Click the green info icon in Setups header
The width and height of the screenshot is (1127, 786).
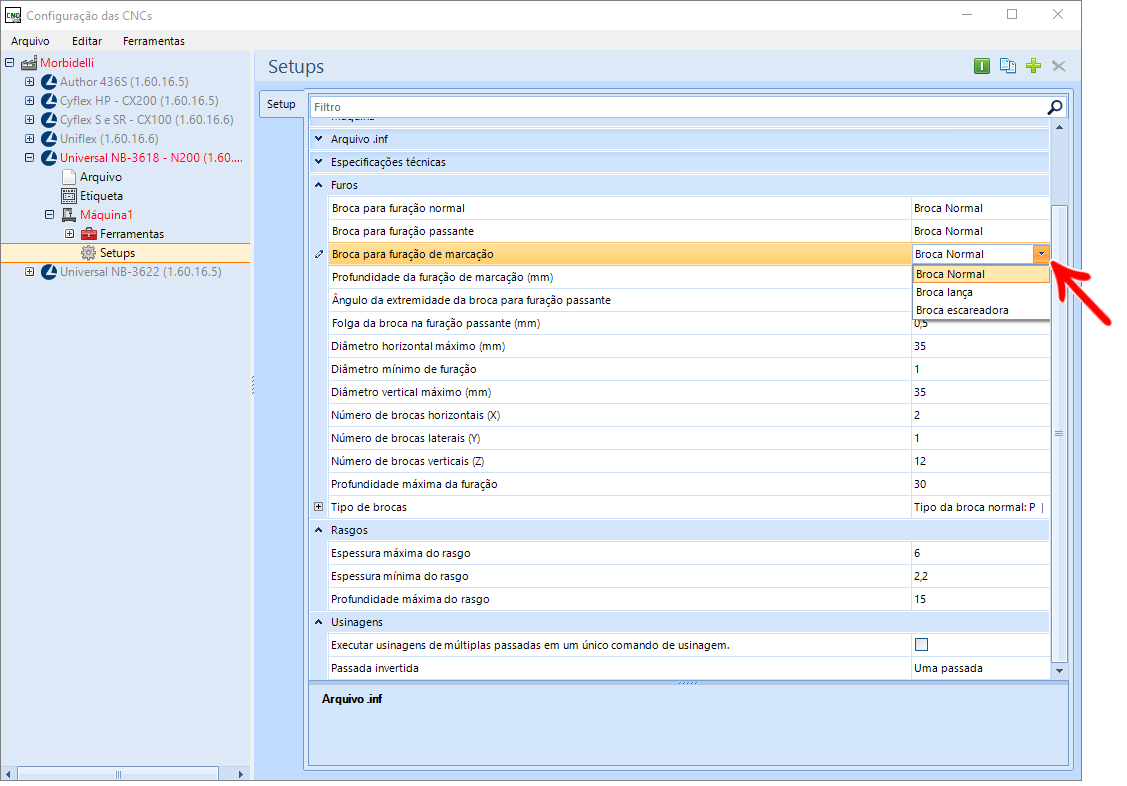[982, 66]
